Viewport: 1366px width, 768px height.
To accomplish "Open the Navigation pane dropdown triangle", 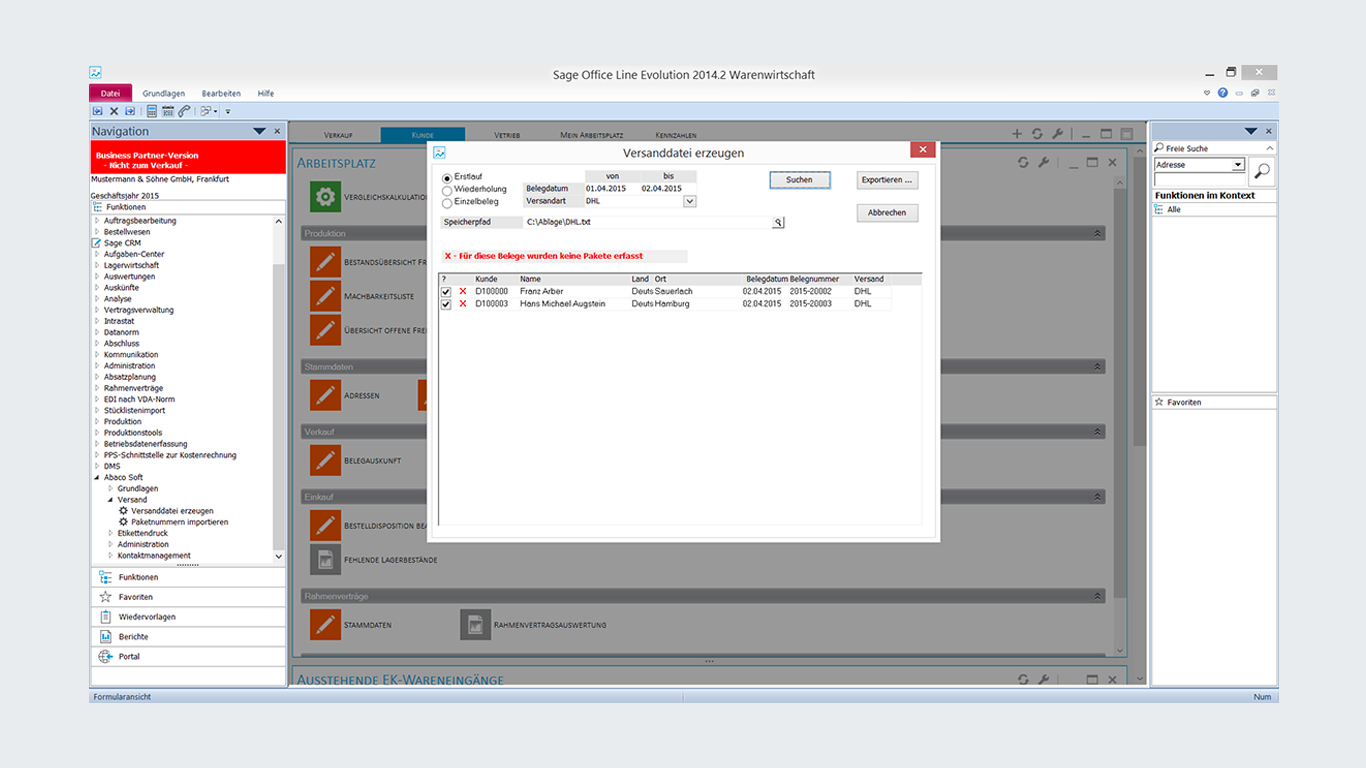I will 259,131.
